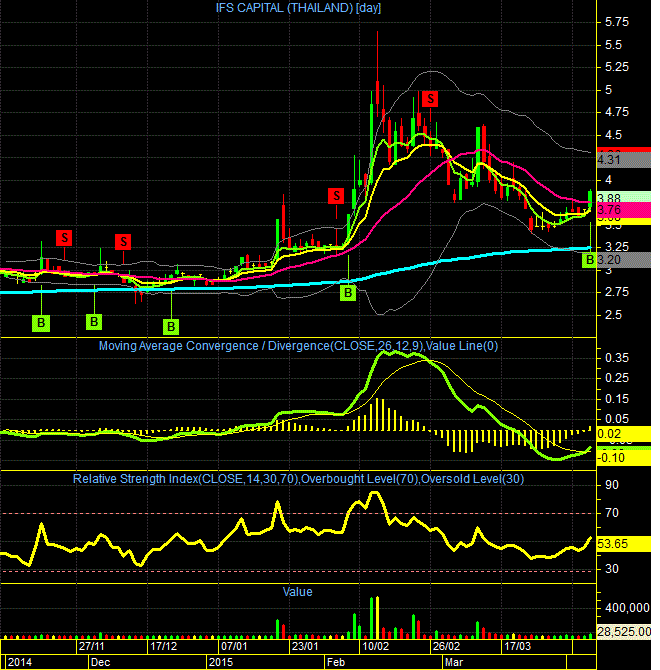Click the 2.75 price axis label
660x670 pixels.
(x=617, y=292)
